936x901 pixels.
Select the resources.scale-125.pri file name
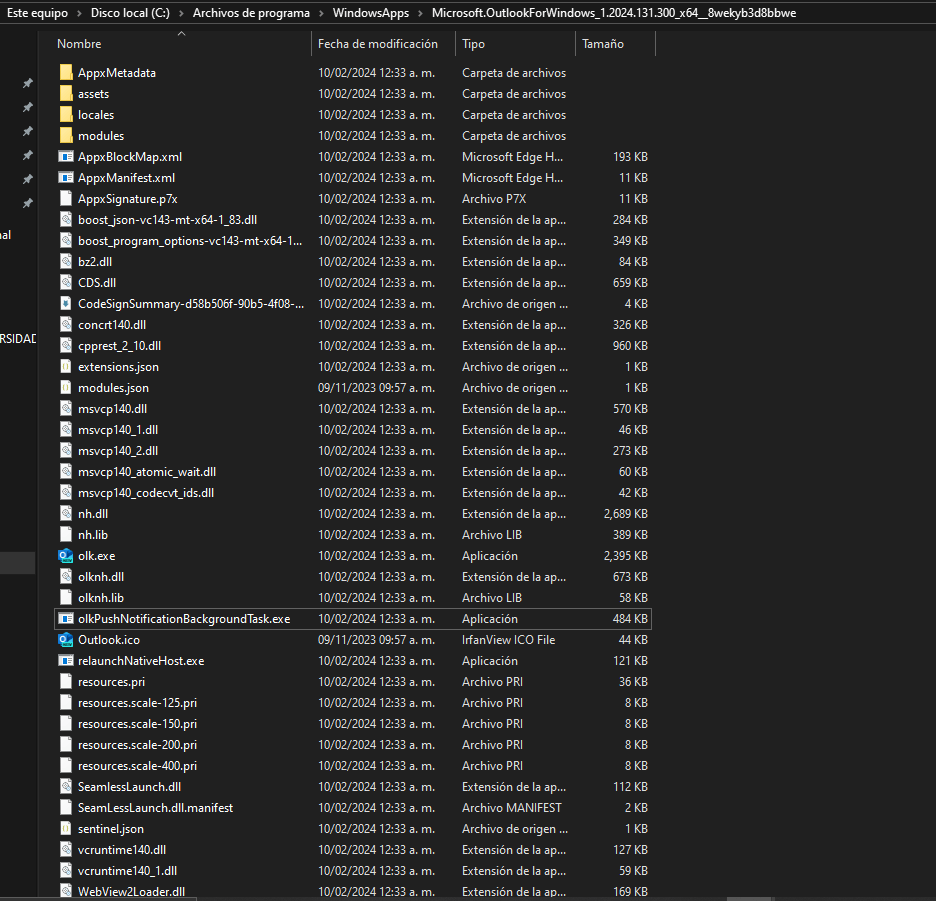pyautogui.click(x=137, y=702)
